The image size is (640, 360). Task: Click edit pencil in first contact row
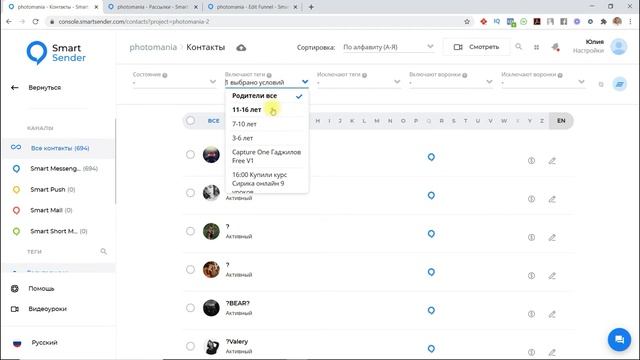click(552, 161)
